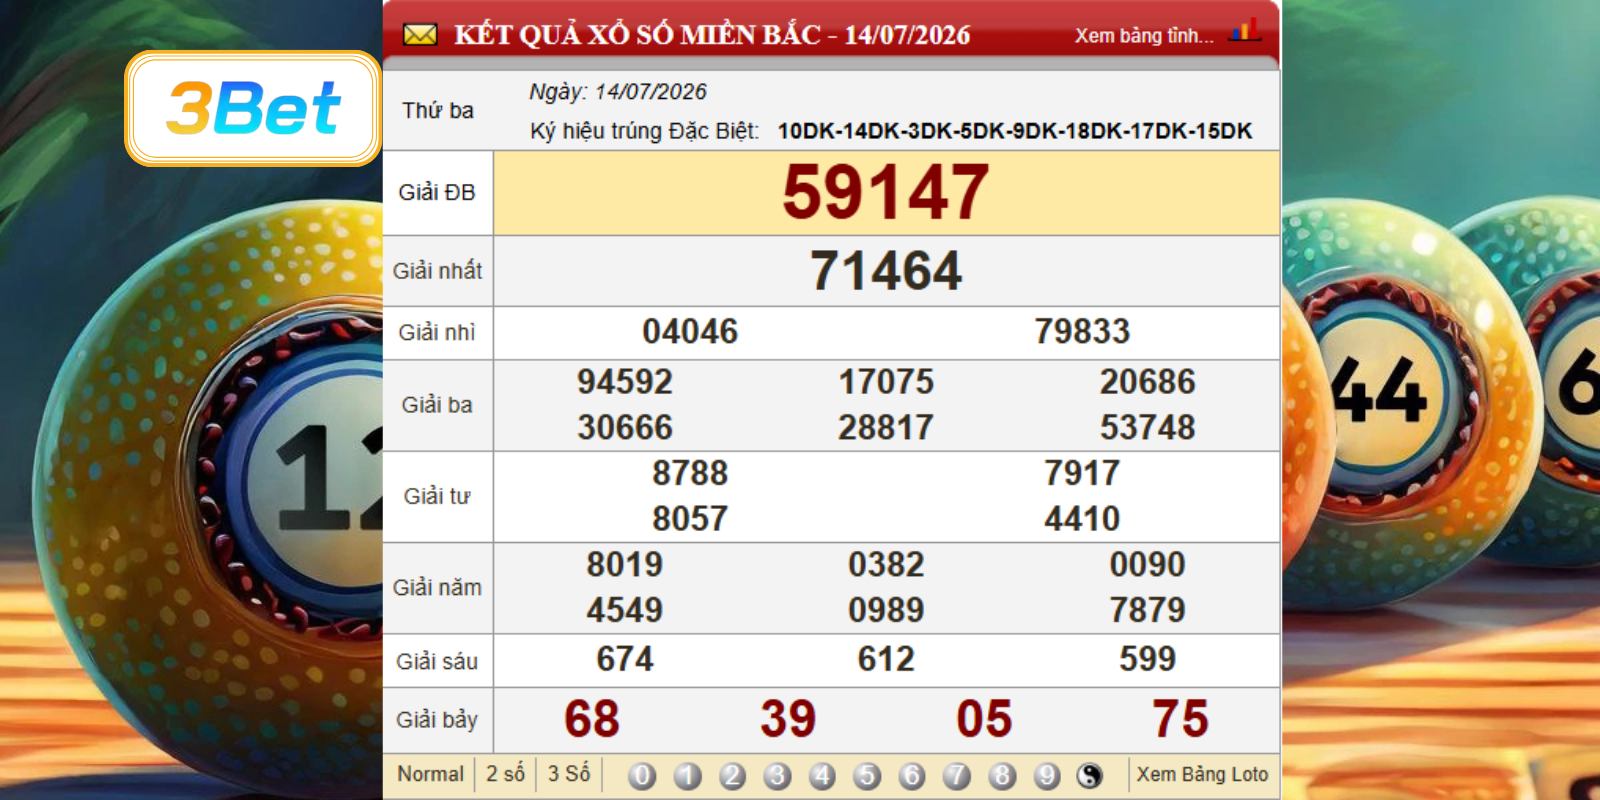Select digit filter ball 4
Screen dimensions: 1600x800
click(x=822, y=775)
